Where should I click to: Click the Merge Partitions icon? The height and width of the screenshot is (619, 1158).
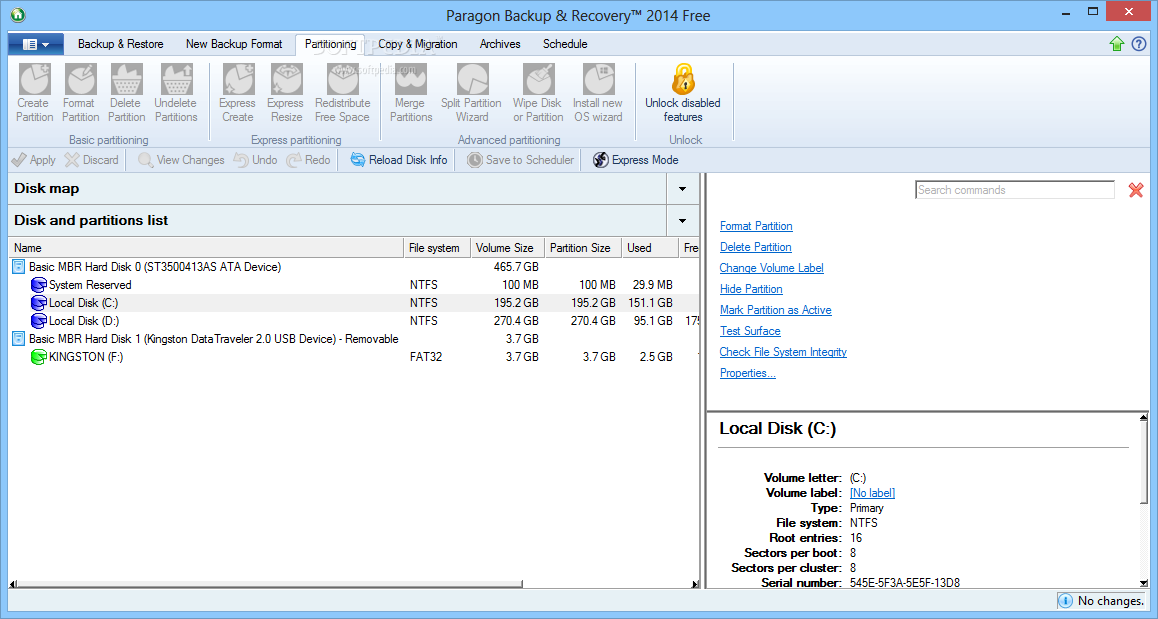click(x=411, y=80)
